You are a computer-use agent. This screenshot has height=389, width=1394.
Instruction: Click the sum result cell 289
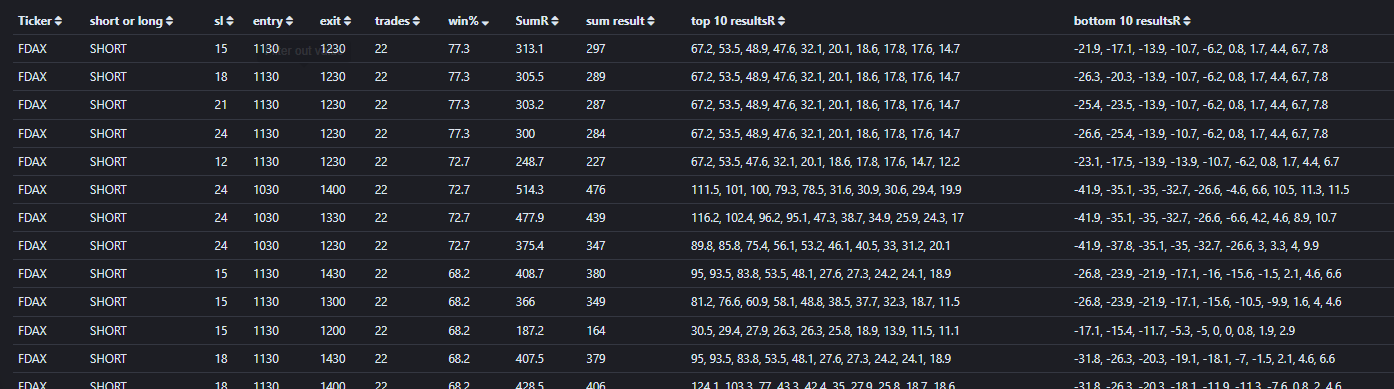[x=596, y=77]
